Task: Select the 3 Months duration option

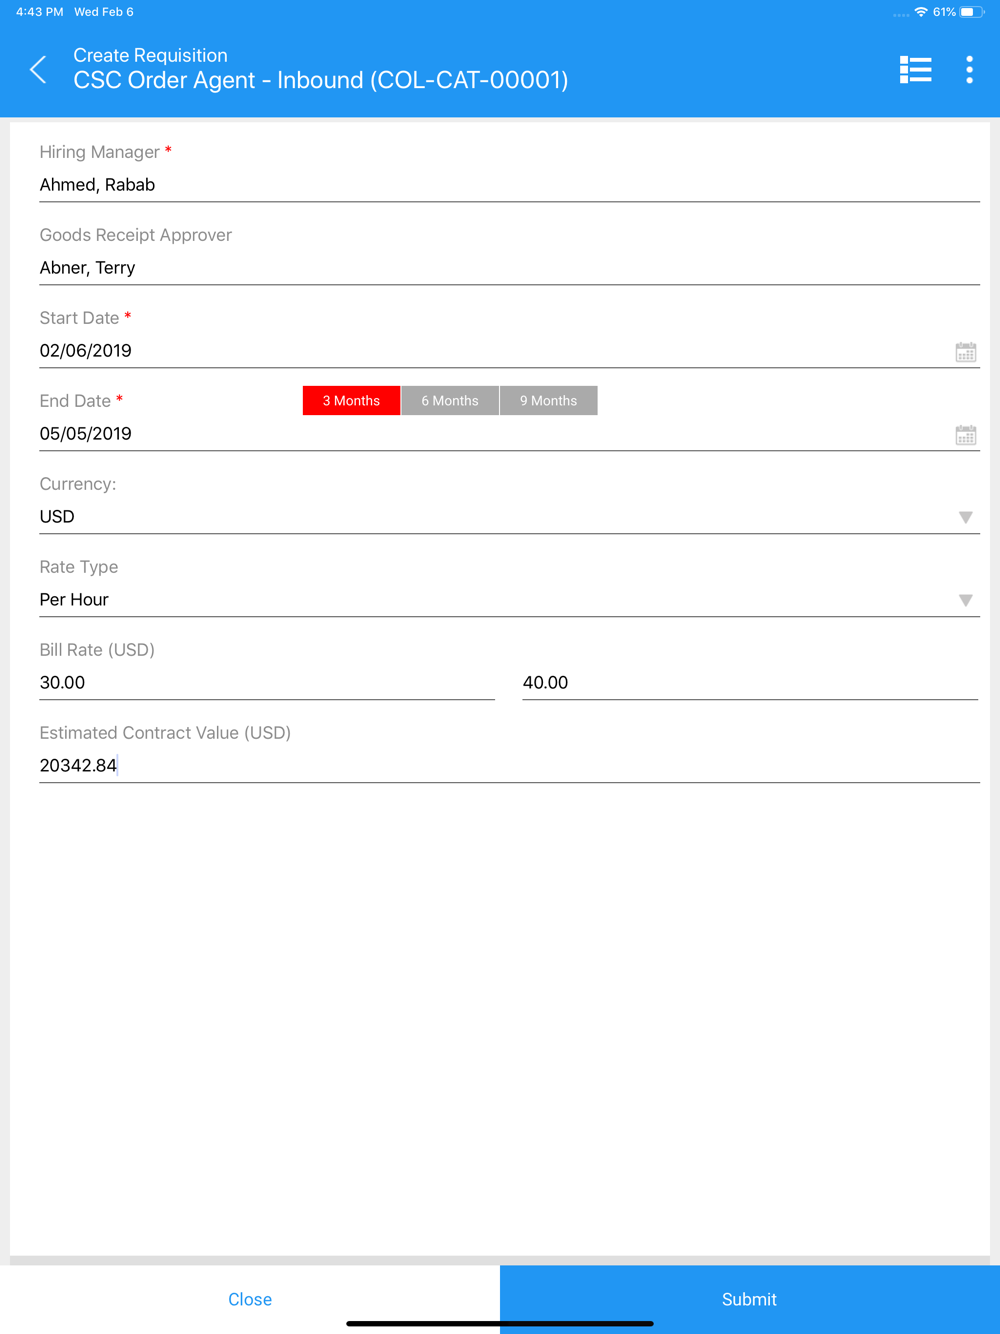Action: pos(351,401)
